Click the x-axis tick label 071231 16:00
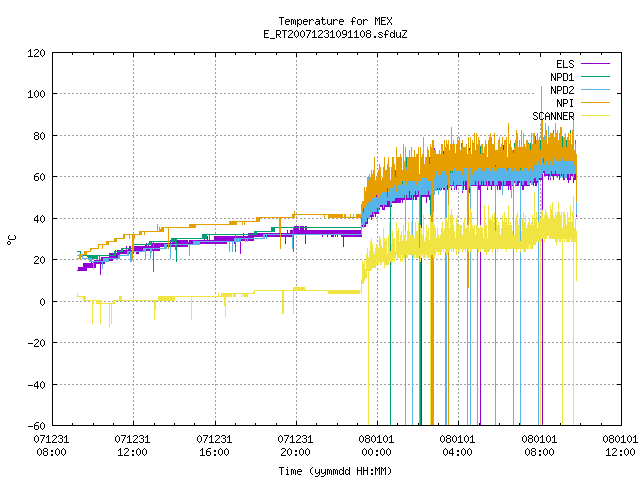Screen dimensions: 640x480 pyautogui.click(x=214, y=446)
